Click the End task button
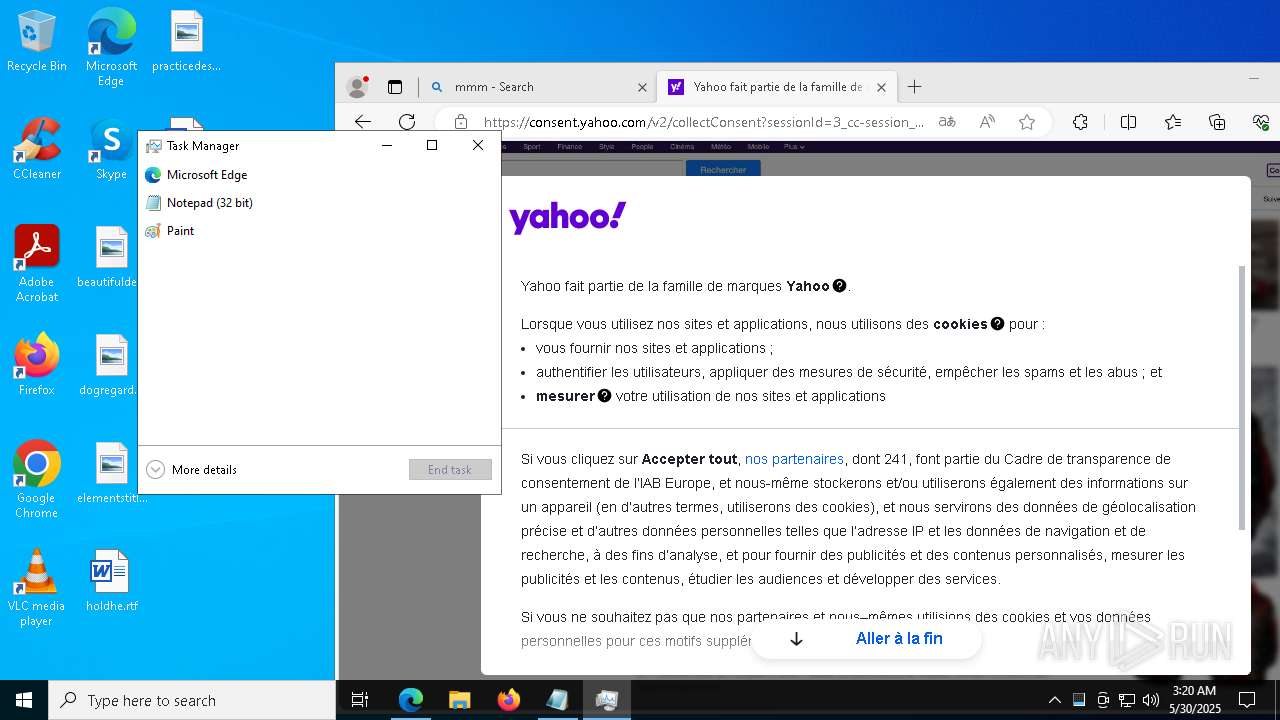The width and height of the screenshot is (1280, 720). 450,469
